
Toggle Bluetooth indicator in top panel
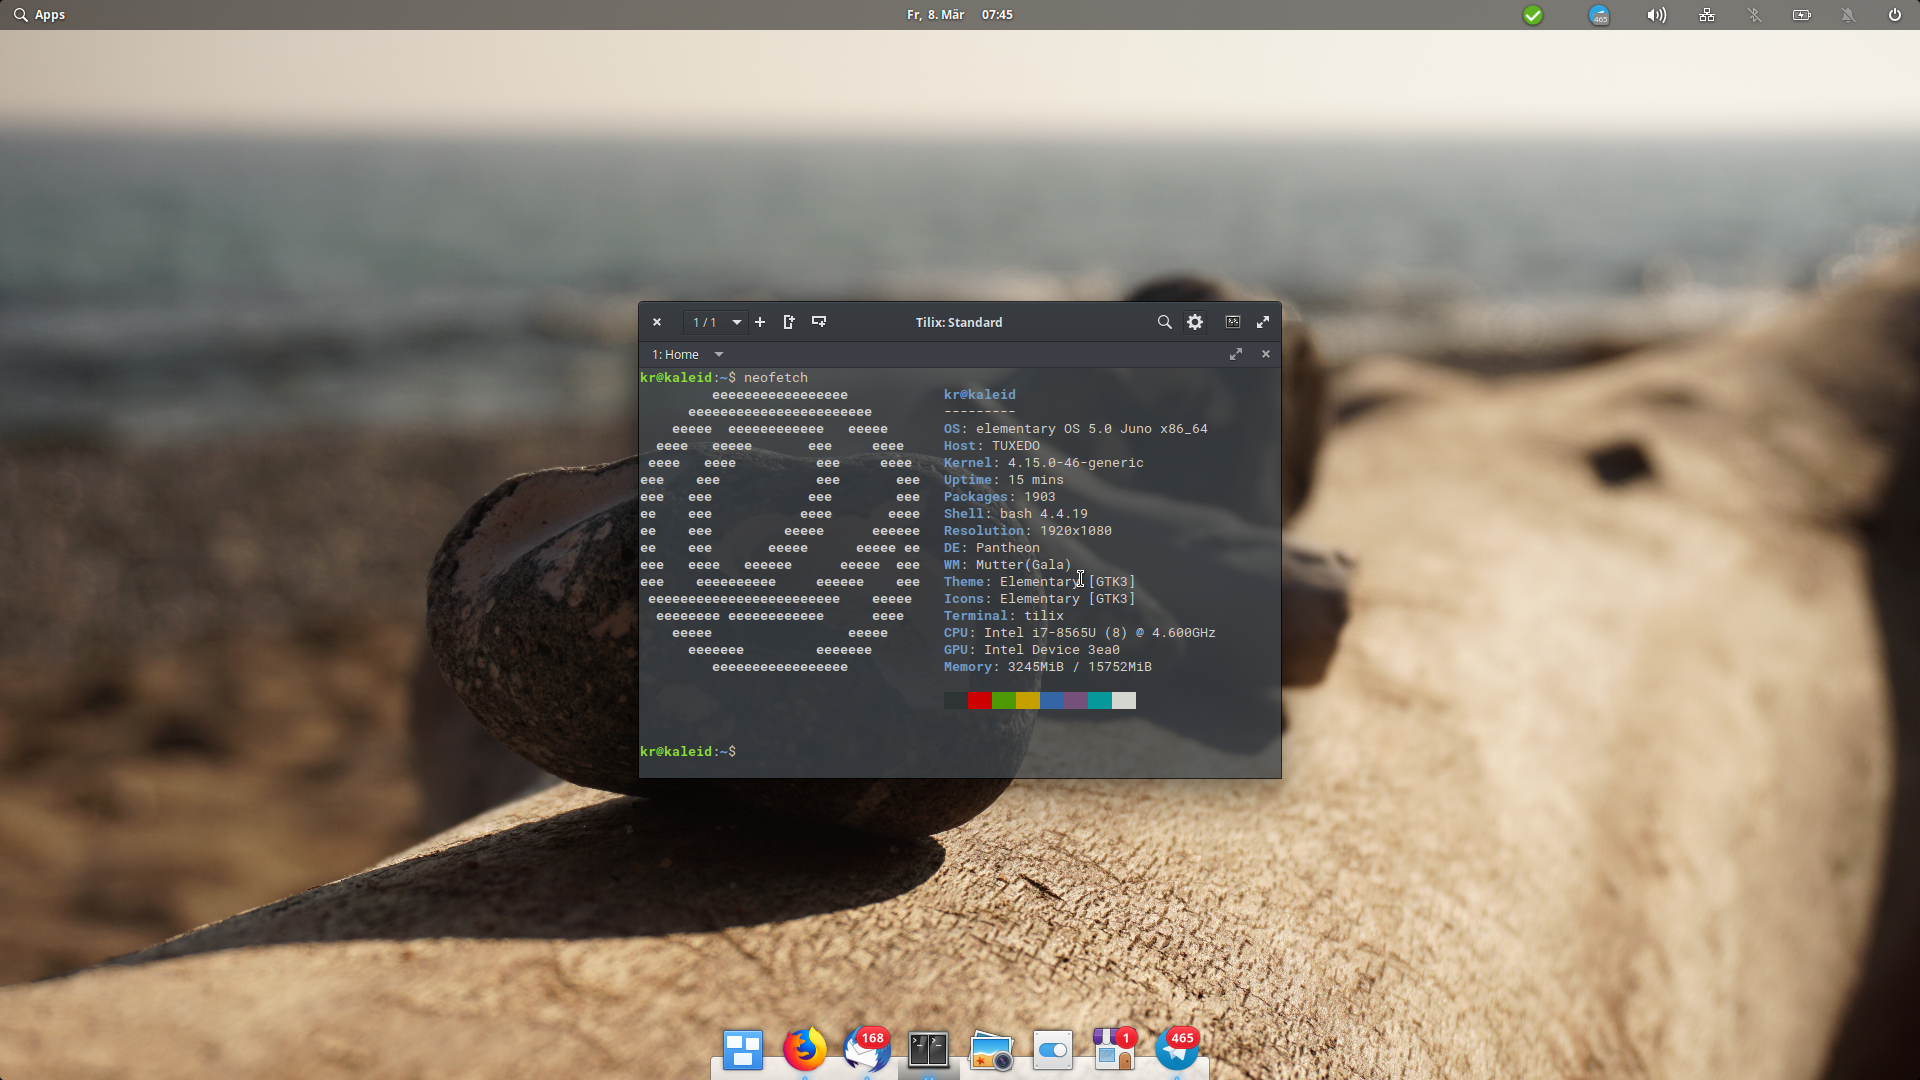point(1754,15)
